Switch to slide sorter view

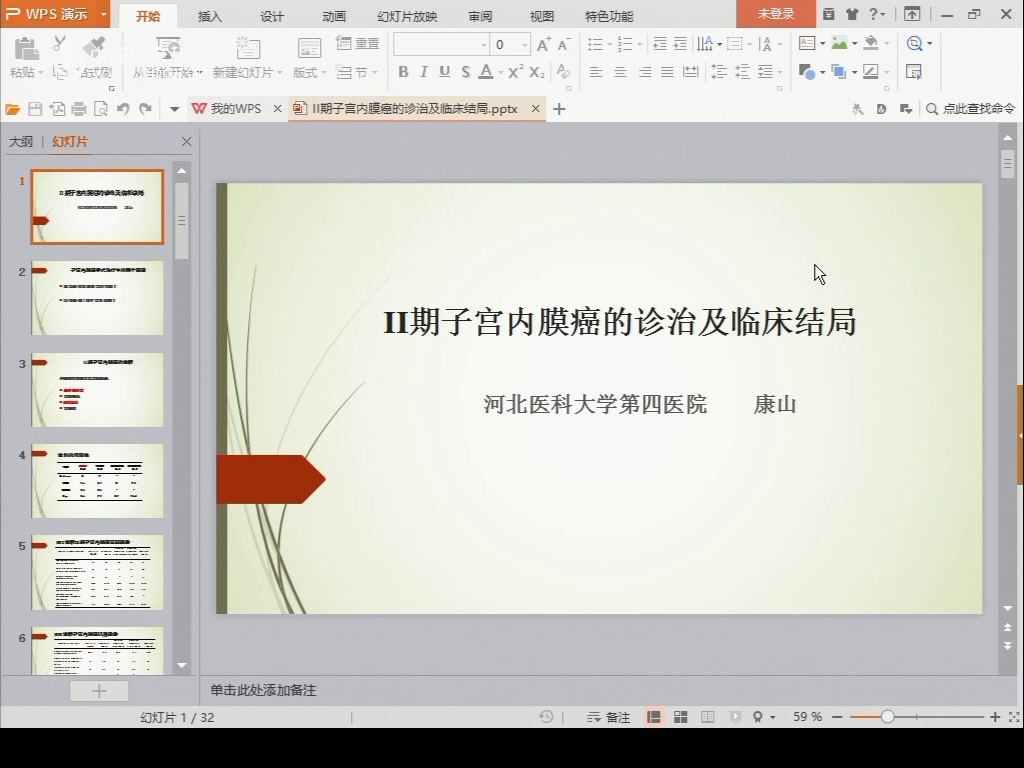(680, 717)
